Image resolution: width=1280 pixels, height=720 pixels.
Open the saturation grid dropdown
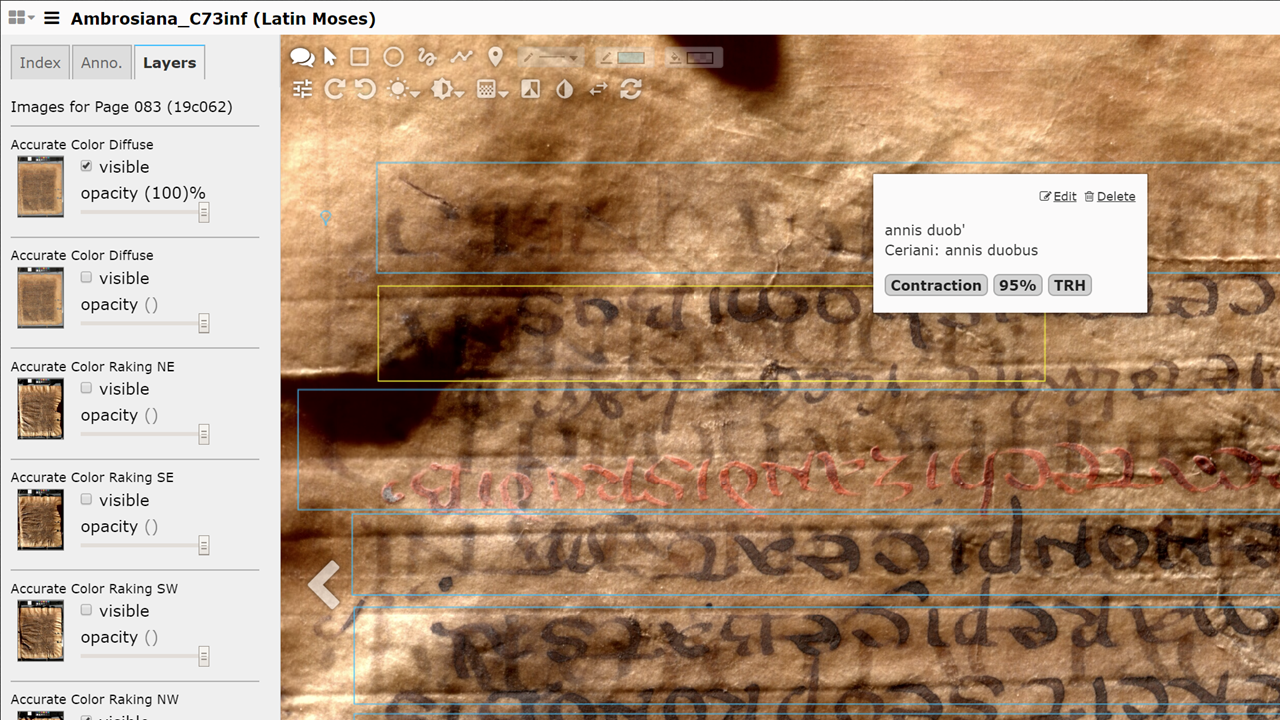coord(492,89)
